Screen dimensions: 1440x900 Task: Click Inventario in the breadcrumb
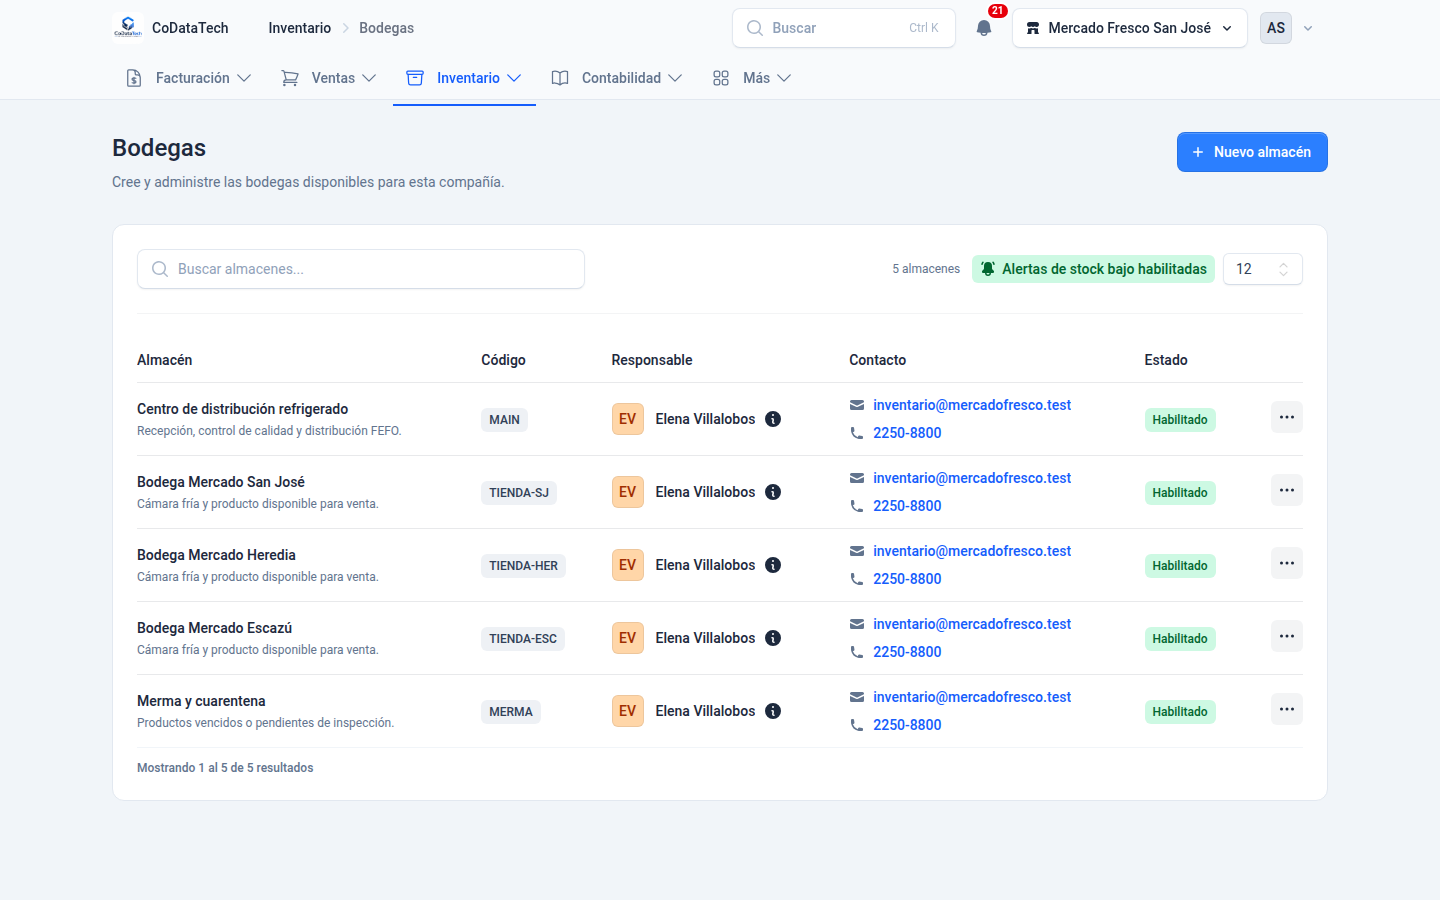pyautogui.click(x=300, y=28)
